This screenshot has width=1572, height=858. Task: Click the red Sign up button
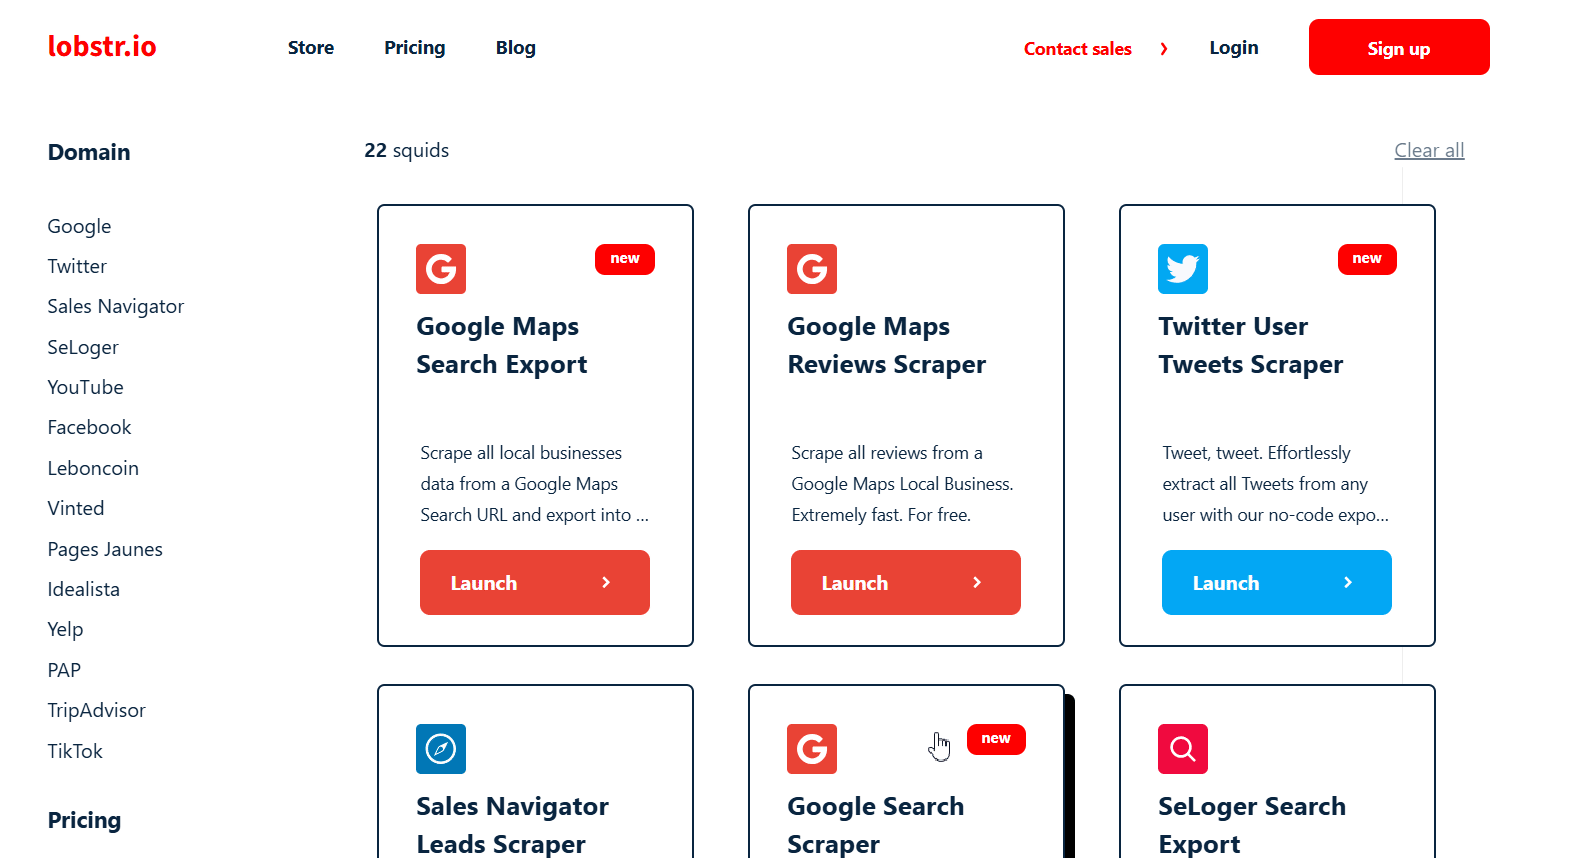click(1399, 47)
